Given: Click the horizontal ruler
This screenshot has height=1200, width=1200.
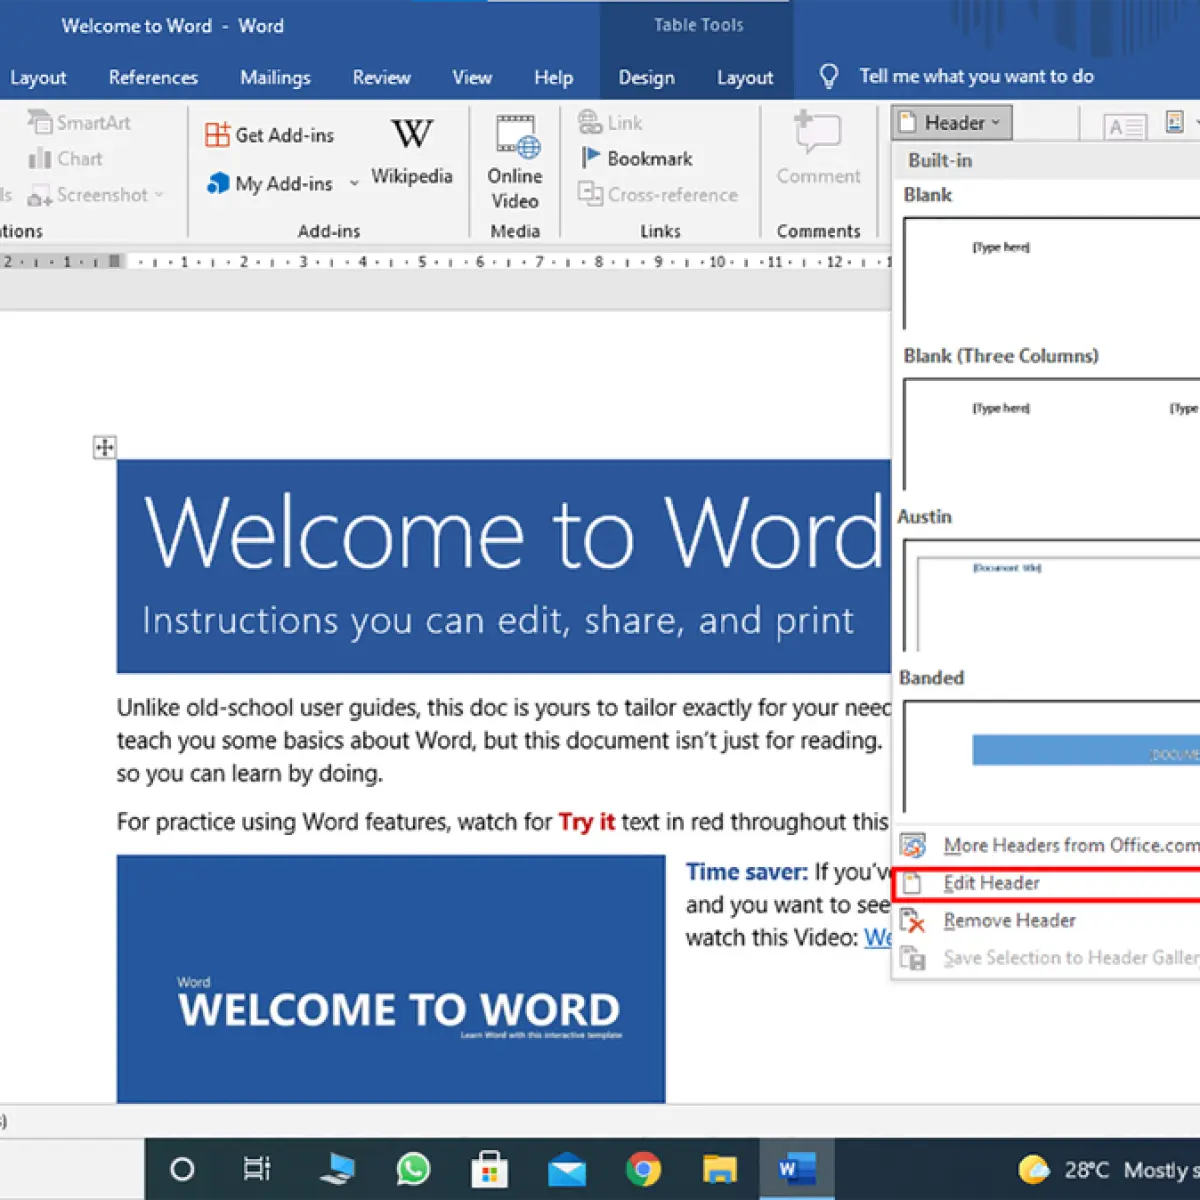Looking at the screenshot, I should [445, 262].
